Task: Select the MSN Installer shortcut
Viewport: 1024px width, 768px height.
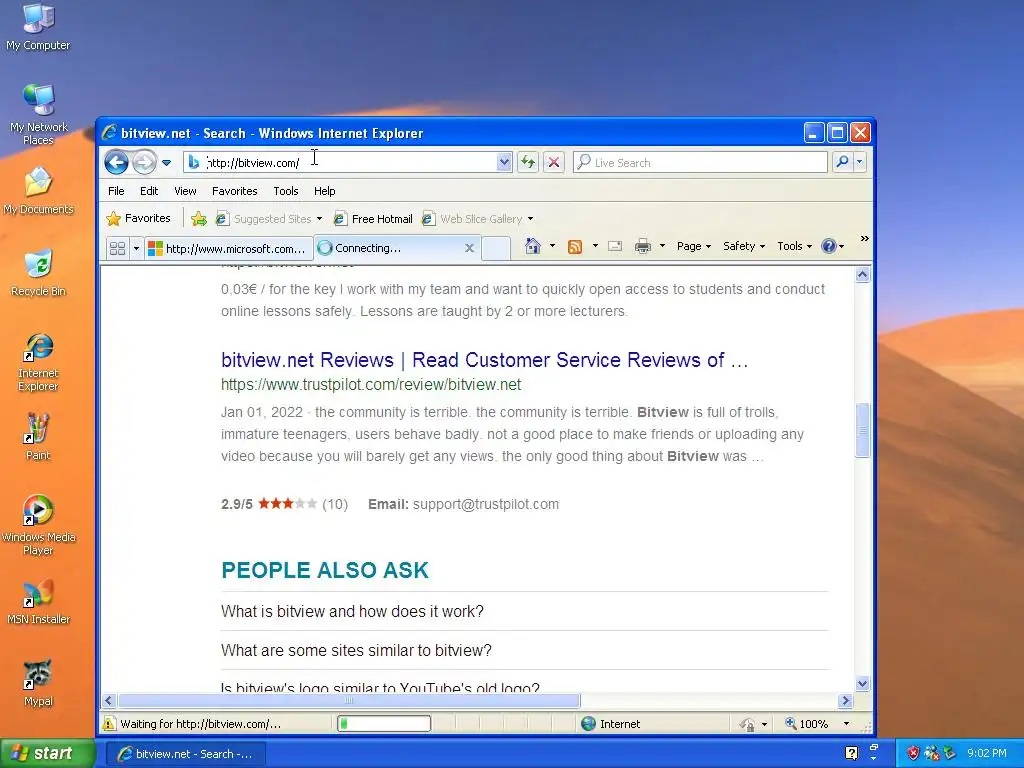Action: pyautogui.click(x=38, y=601)
